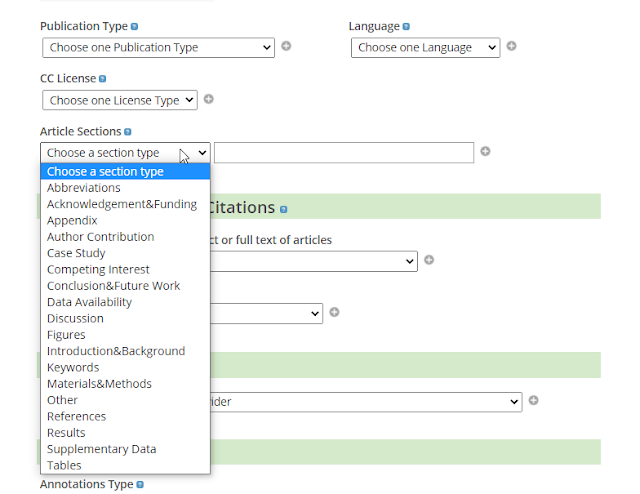Viewport: 640px width, 494px height.
Task: Open the dropdown ending in 'ider'
Action: [366, 402]
